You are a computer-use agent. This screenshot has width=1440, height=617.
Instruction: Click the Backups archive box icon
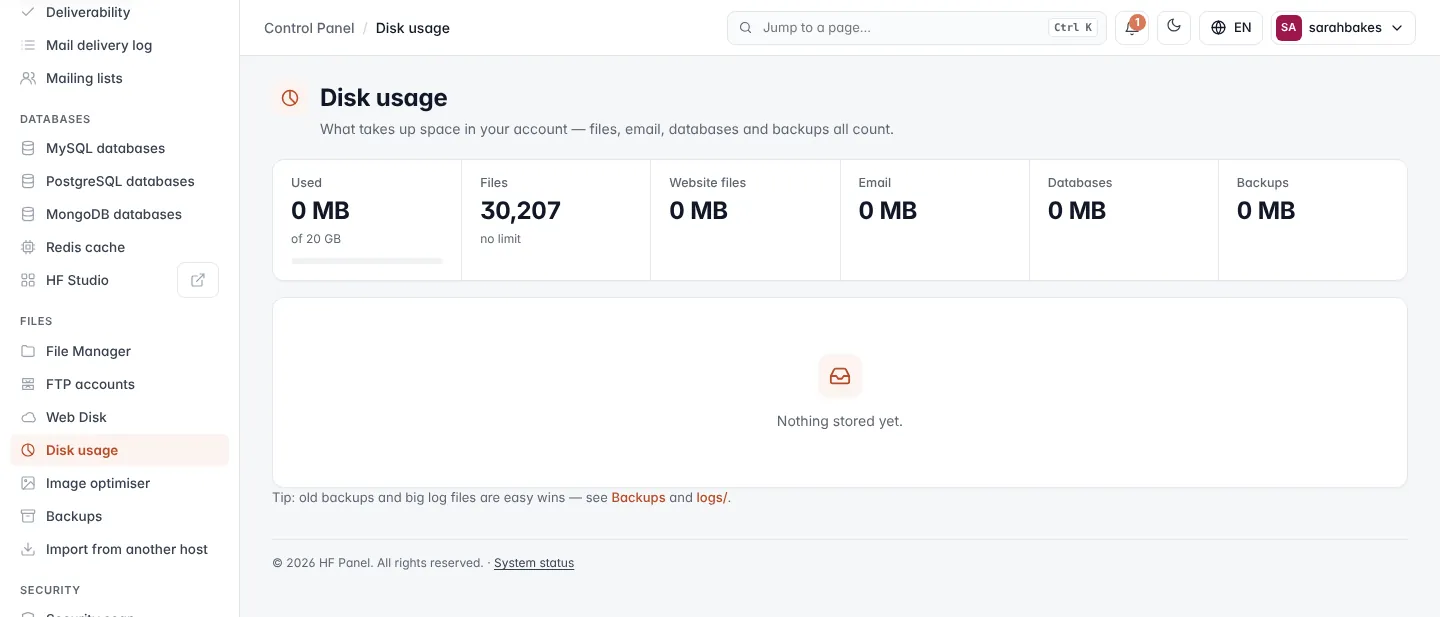(28, 516)
